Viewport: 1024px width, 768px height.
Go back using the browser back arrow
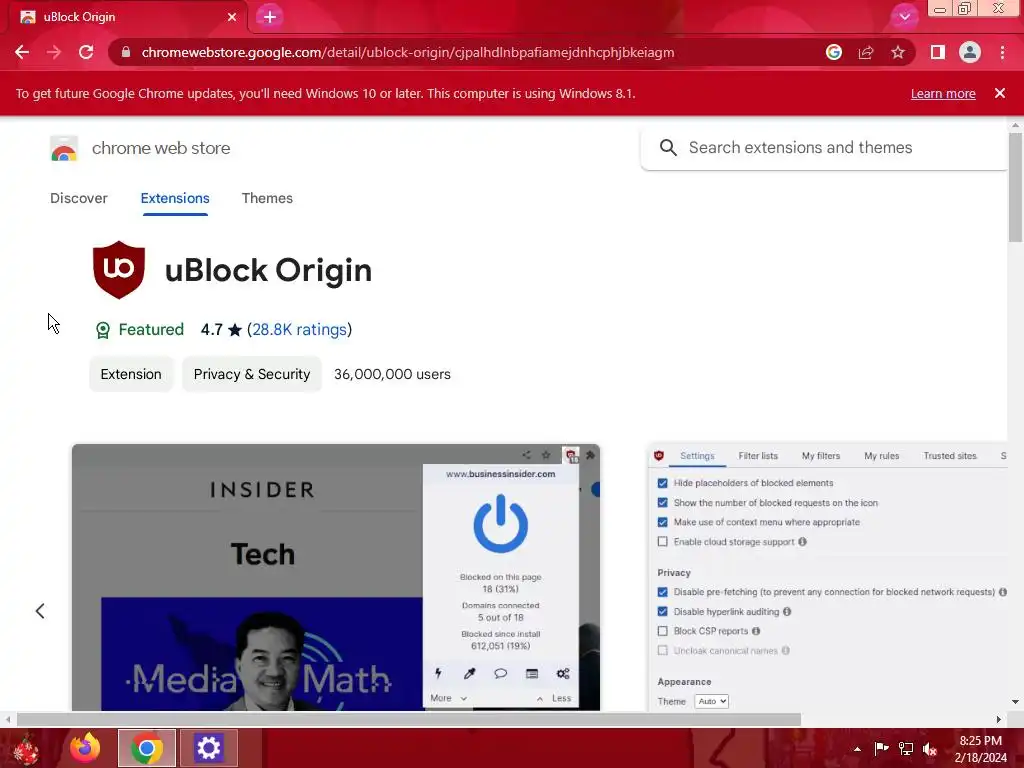[x=22, y=52]
